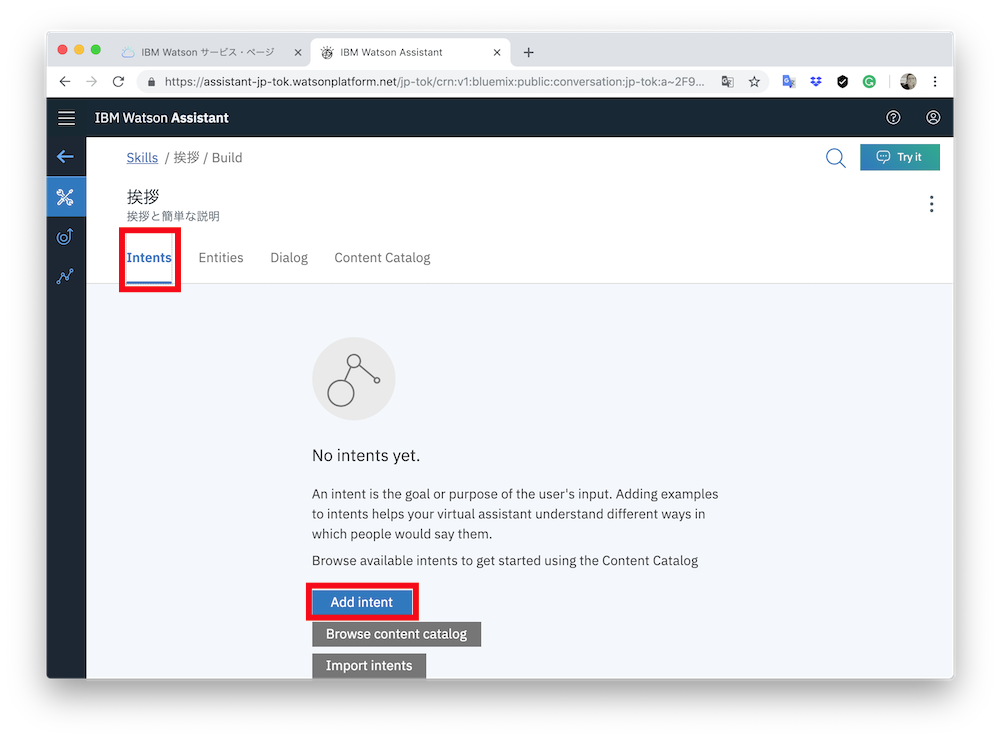The width and height of the screenshot is (1000, 740).
Task: Open the Chrome profile avatar
Action: pos(908,82)
